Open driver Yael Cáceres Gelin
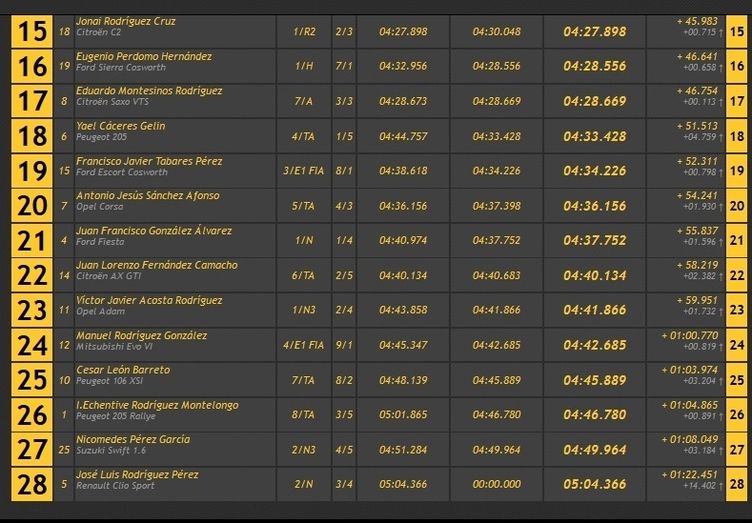 121,126
